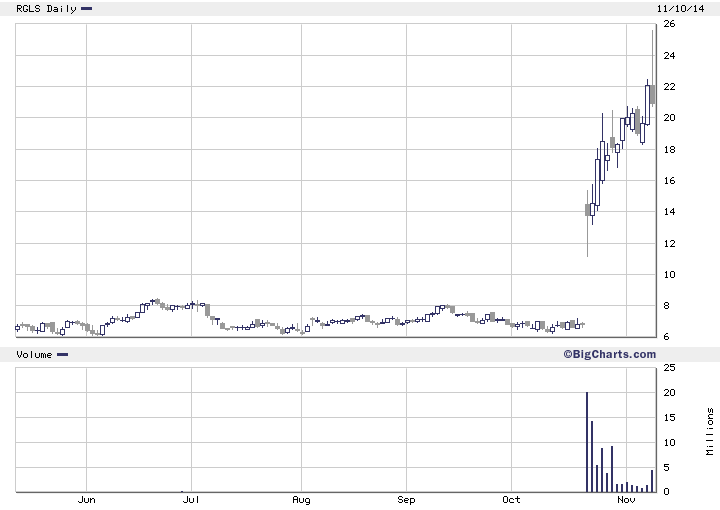Image resolution: width=720 pixels, height=510 pixels.
Task: Click the tallest 20 million volume bar
Action: pos(587,442)
